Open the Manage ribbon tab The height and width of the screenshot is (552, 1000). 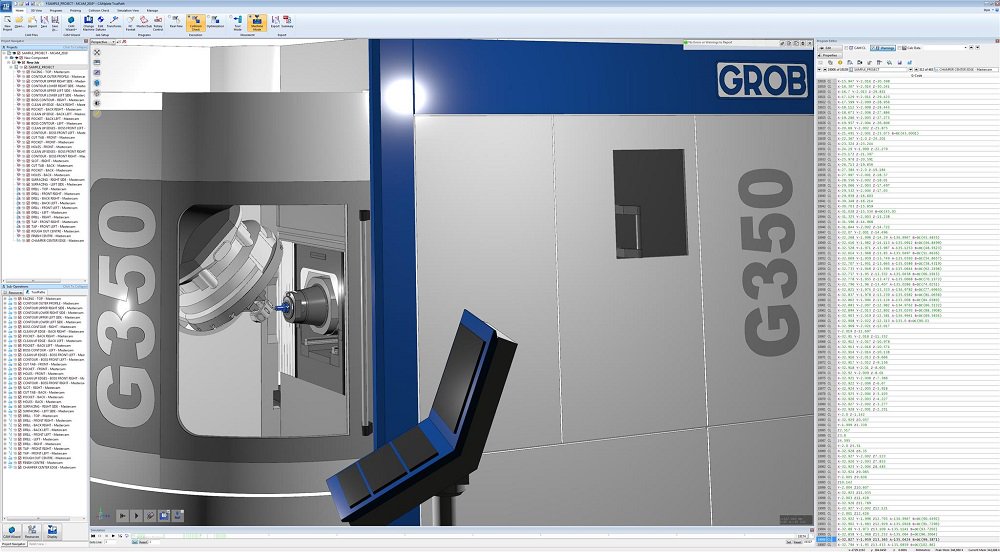pos(152,11)
